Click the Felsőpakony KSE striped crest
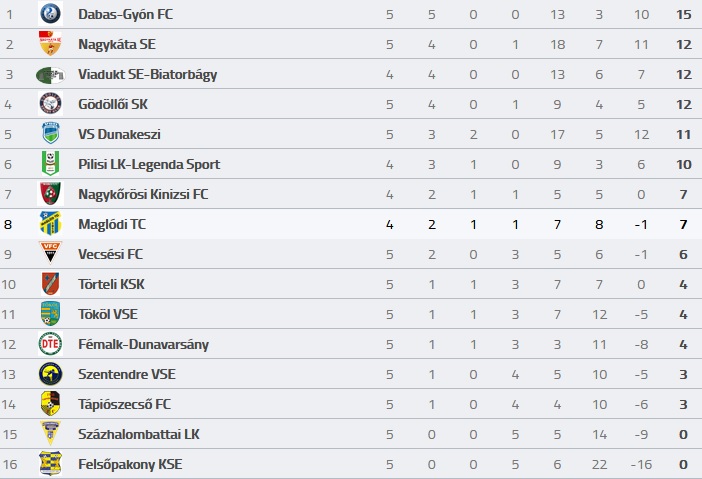Screen dimensions: 702x479 pyautogui.click(x=50, y=463)
